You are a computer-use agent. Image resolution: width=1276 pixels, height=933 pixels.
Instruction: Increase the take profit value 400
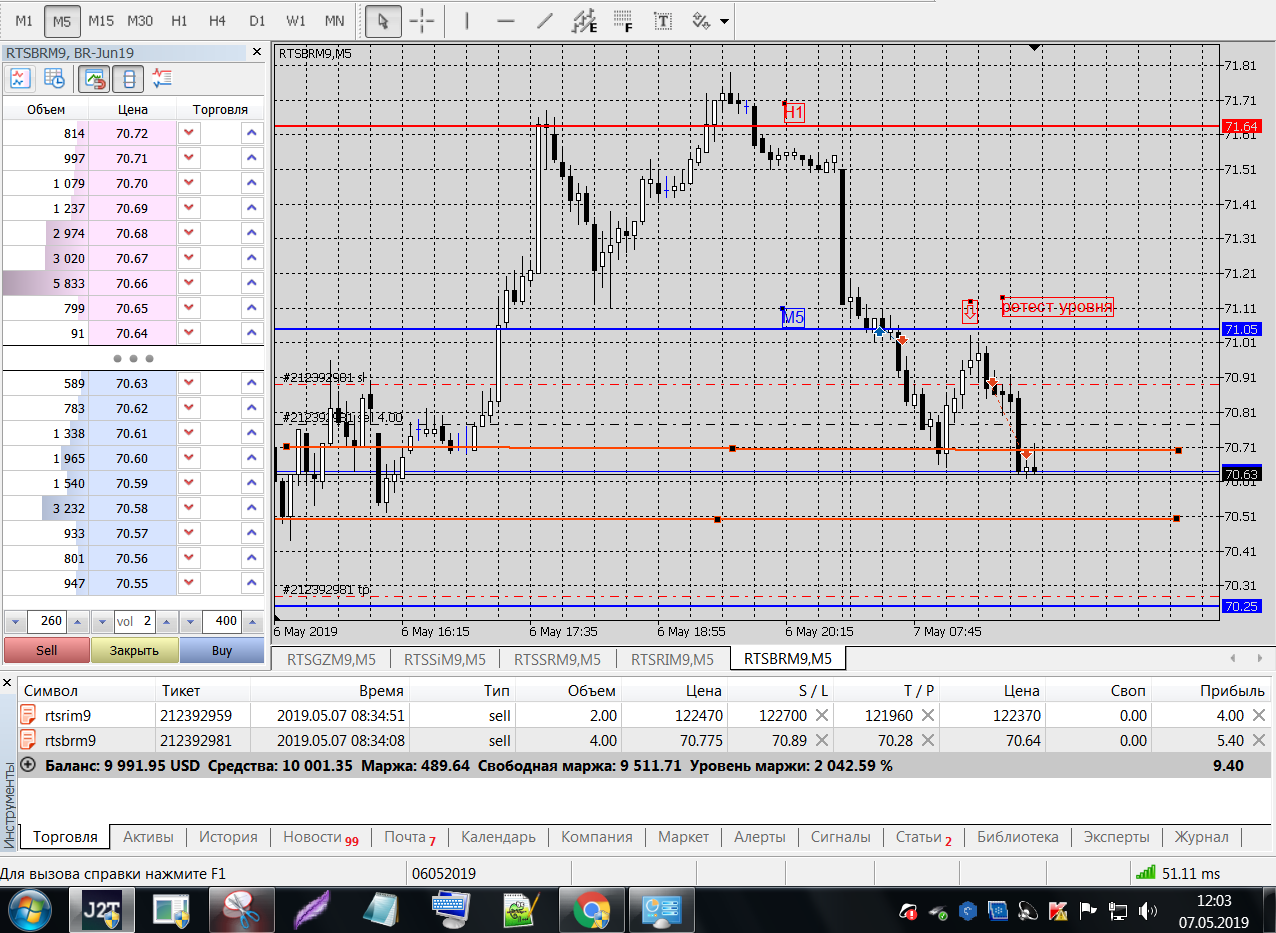click(252, 621)
